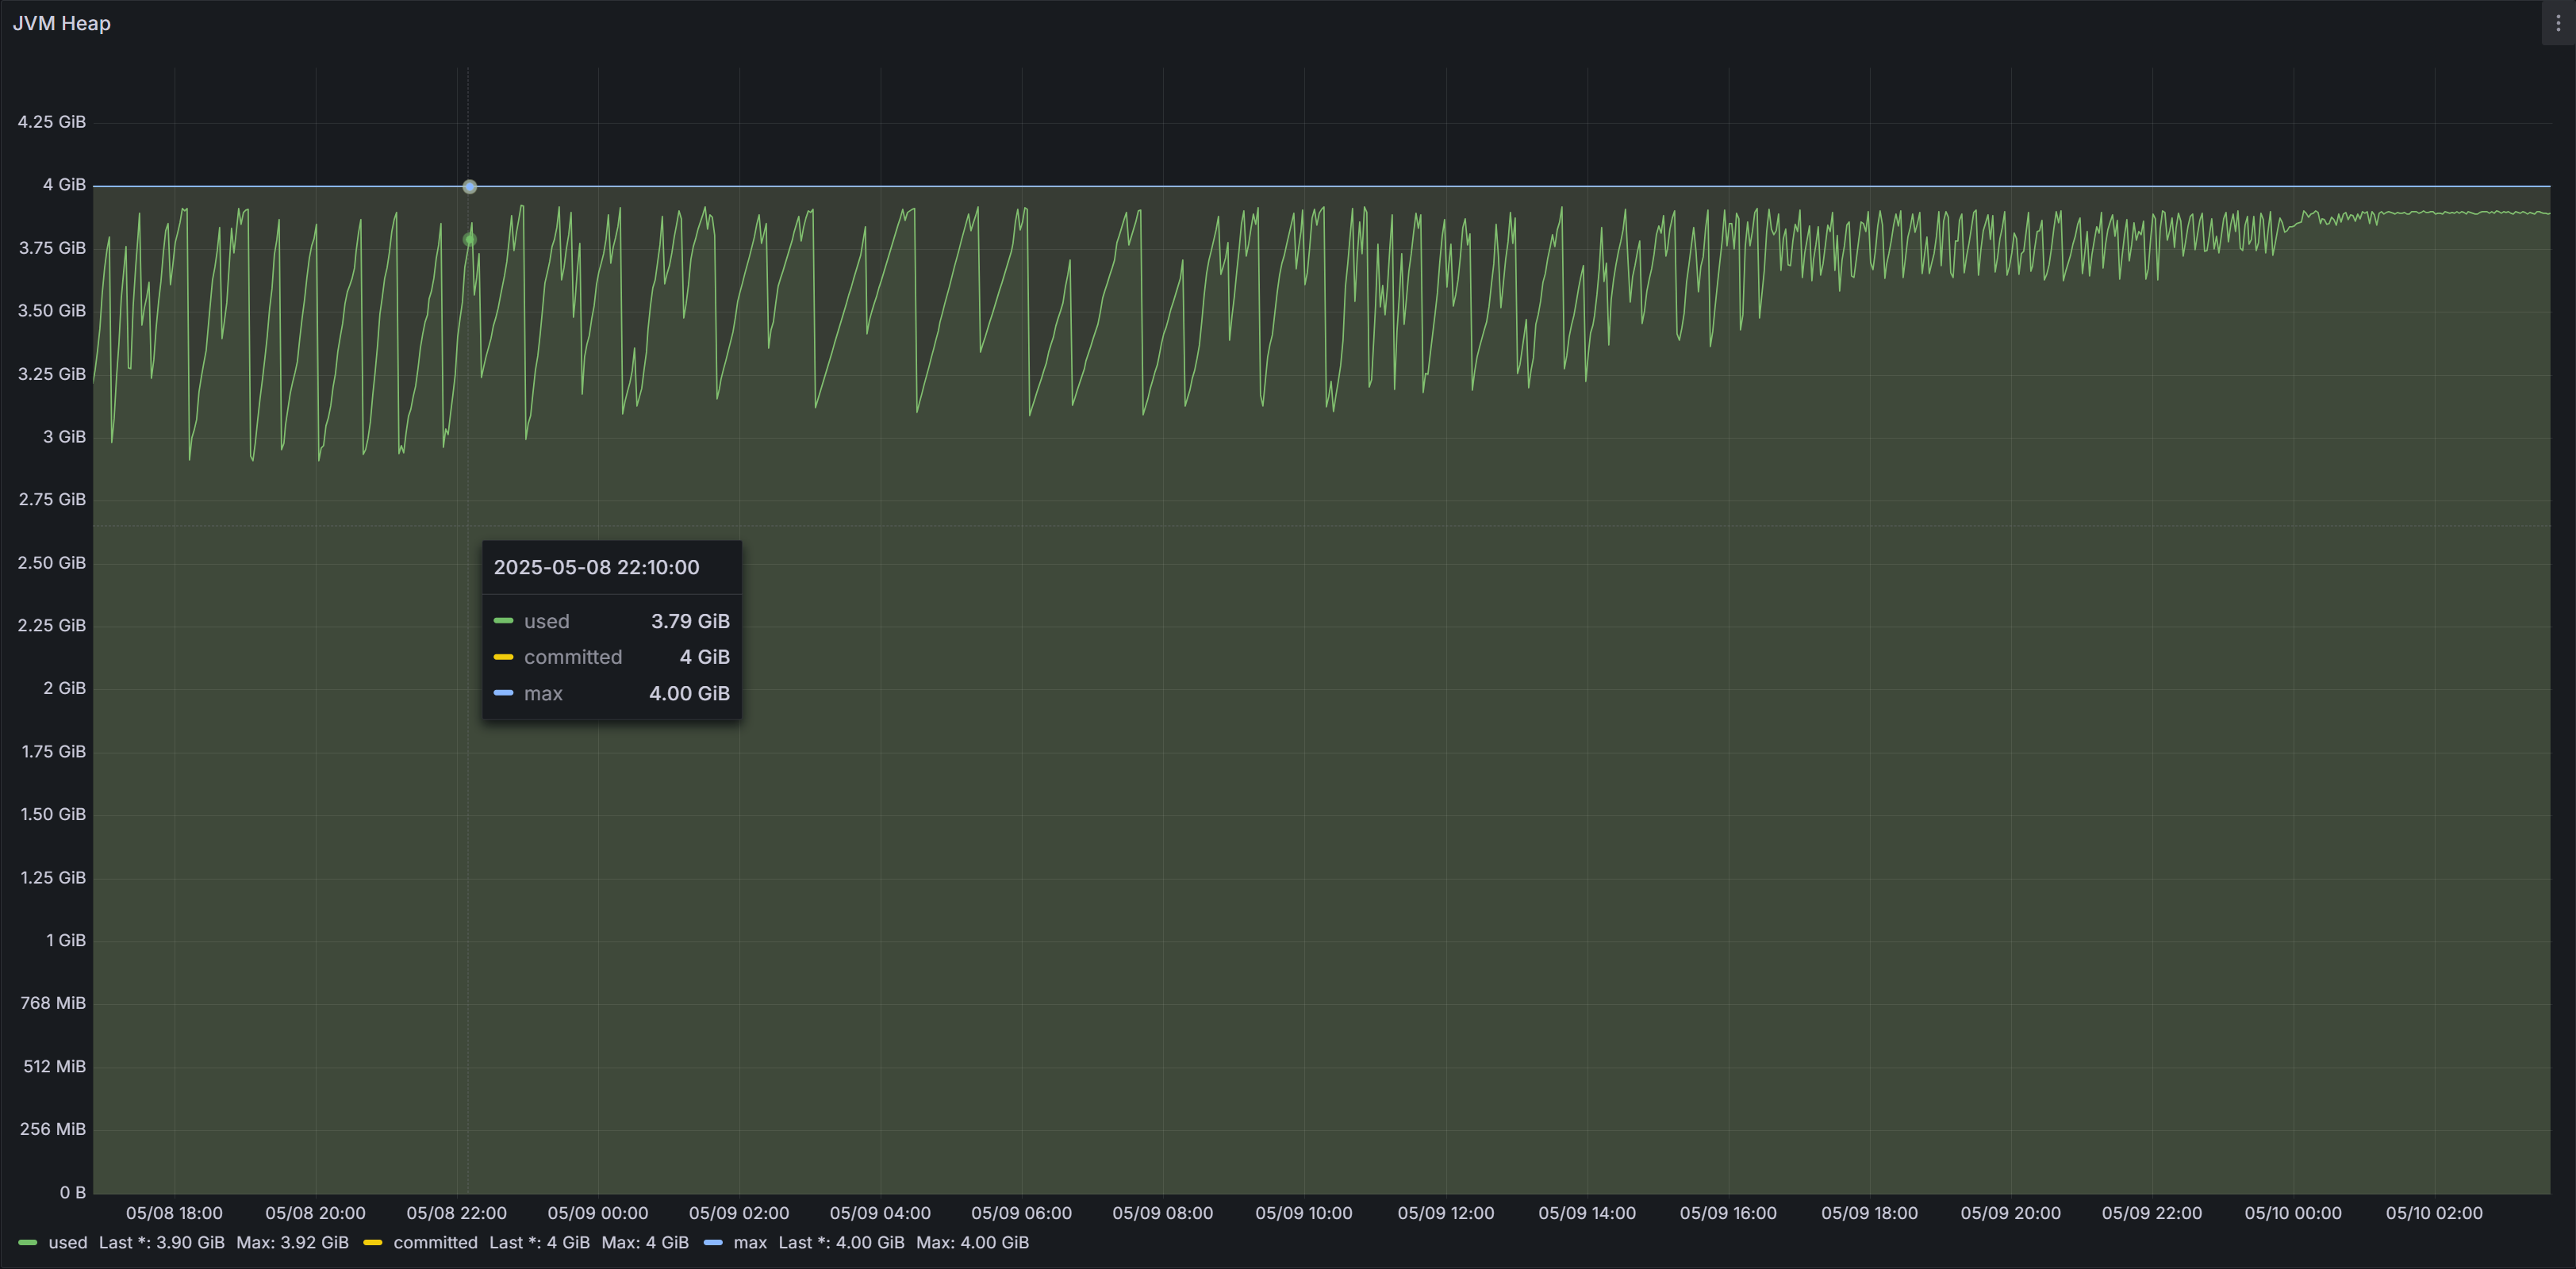Open the JVM Heap panel kebab menu
The height and width of the screenshot is (1269, 2576).
(2558, 23)
